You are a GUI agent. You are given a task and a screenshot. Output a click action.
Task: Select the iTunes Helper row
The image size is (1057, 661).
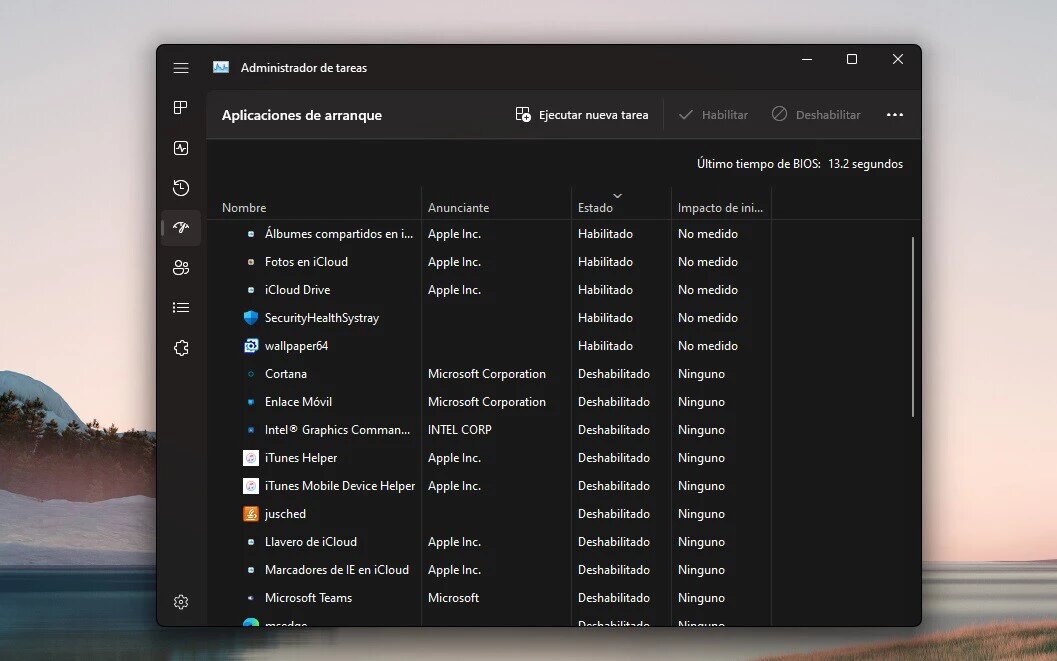tap(301, 458)
